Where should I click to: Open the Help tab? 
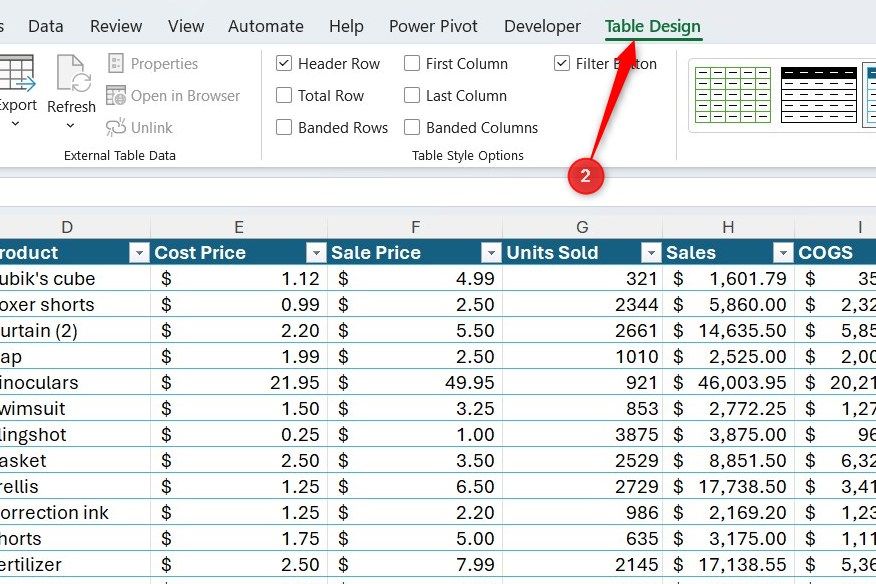tap(346, 26)
